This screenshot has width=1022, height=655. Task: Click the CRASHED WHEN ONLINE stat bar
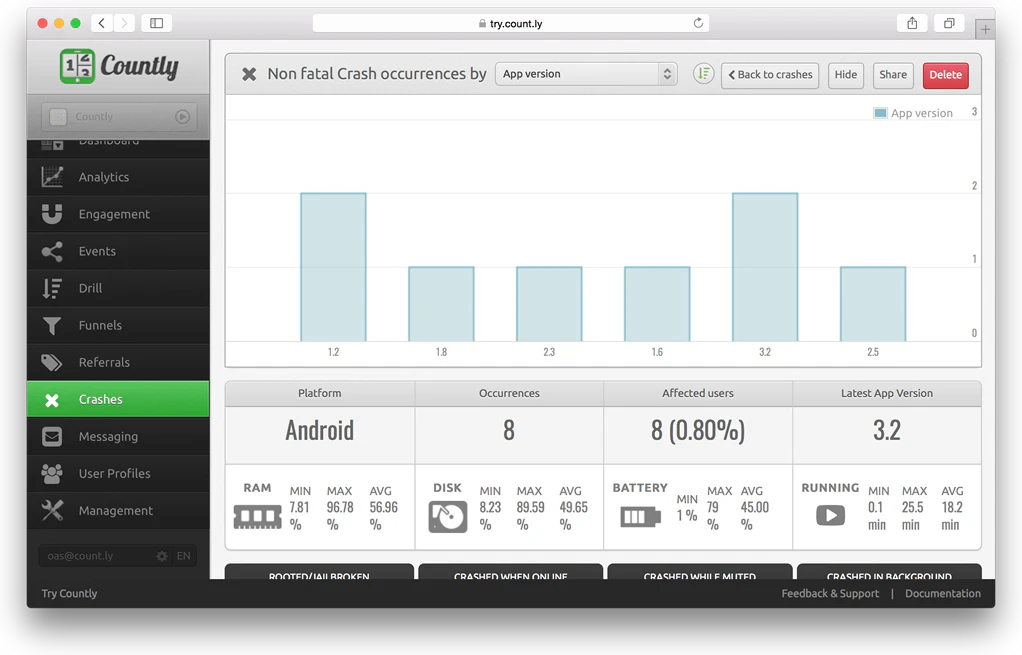[x=510, y=578]
